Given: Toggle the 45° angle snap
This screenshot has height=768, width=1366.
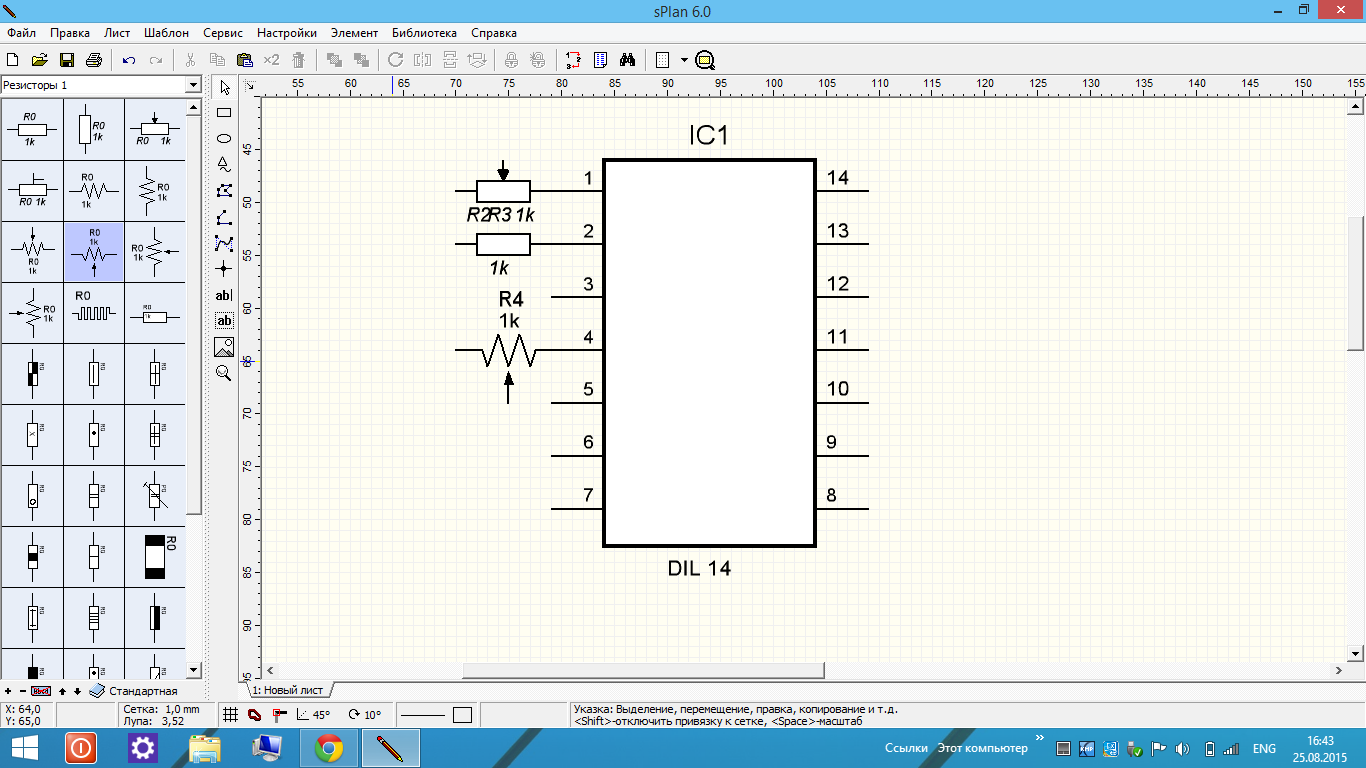Looking at the screenshot, I should pos(314,715).
